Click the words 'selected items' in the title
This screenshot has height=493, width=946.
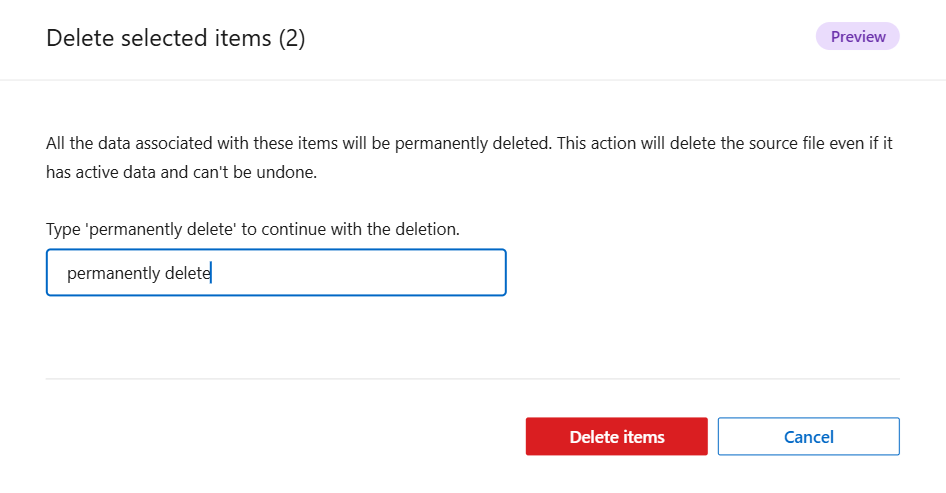[x=190, y=39]
